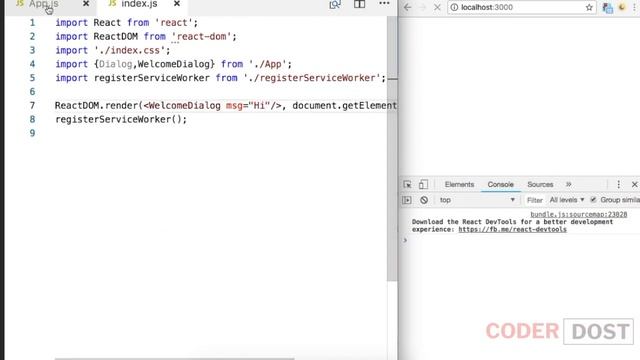Viewport: 640px width, 360px height.
Task: Click the localhost:3000 address bar
Action: tap(522, 7)
